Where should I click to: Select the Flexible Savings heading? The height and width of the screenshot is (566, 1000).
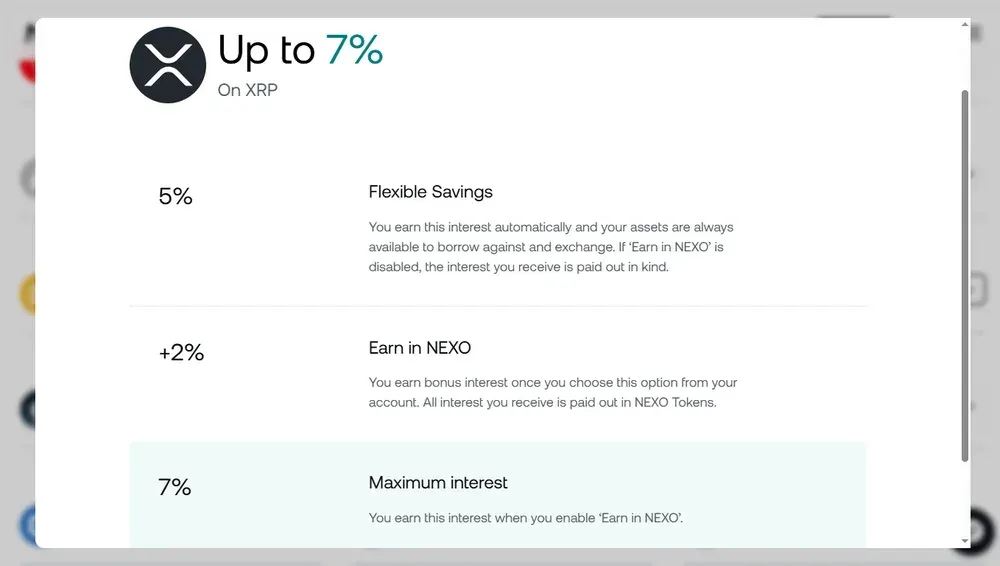(x=430, y=191)
